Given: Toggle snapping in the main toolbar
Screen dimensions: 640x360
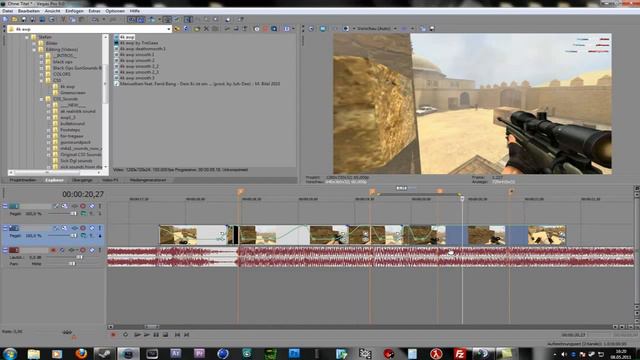Looking at the screenshot, I should point(131,19).
